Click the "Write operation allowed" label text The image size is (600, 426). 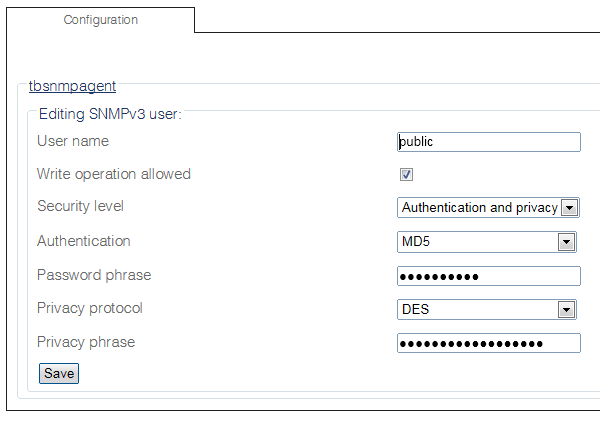click(x=114, y=174)
